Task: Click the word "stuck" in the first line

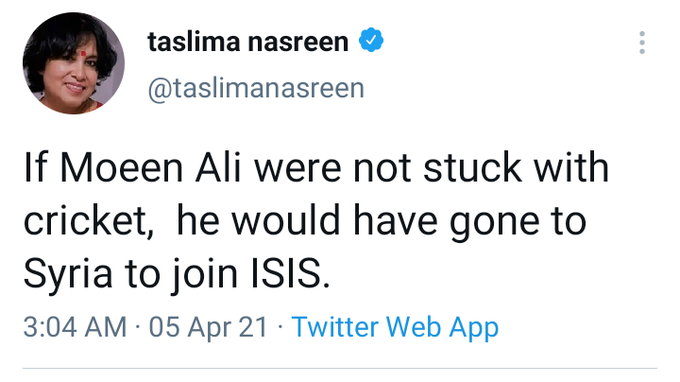Action: tap(472, 168)
